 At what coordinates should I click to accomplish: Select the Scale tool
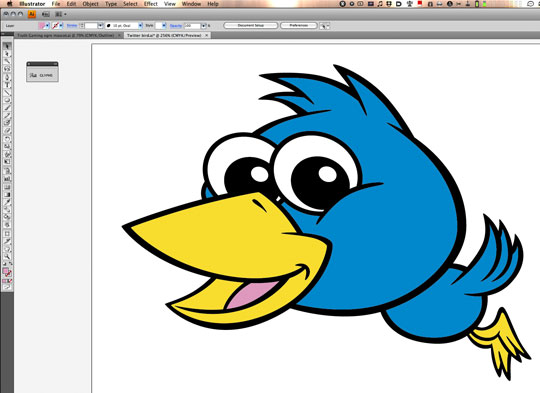click(7, 146)
